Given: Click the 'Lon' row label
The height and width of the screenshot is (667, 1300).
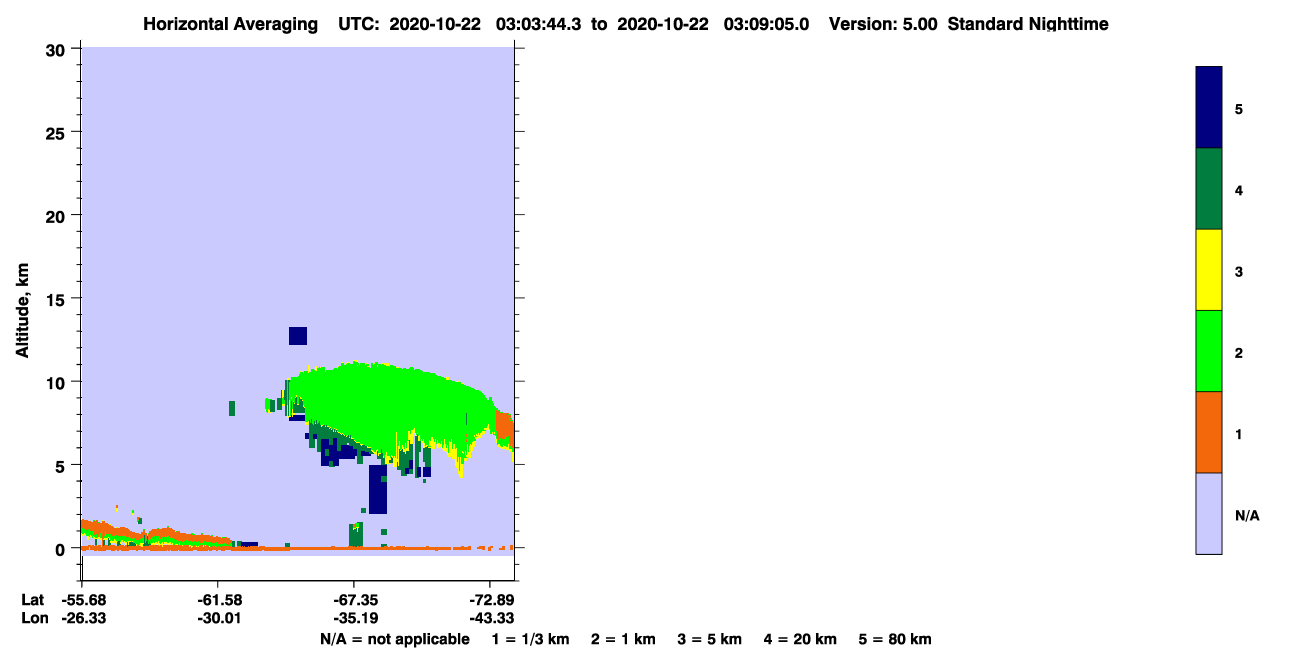Looking at the screenshot, I should 34,619.
